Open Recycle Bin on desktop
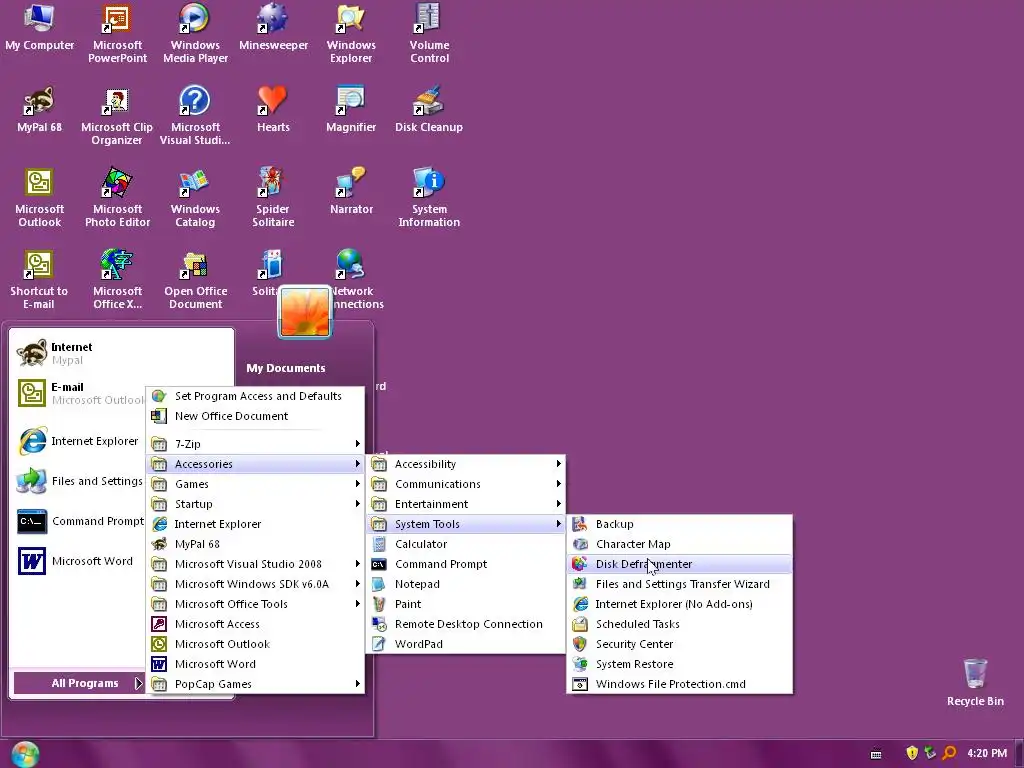Image resolution: width=1024 pixels, height=768 pixels. [x=975, y=683]
